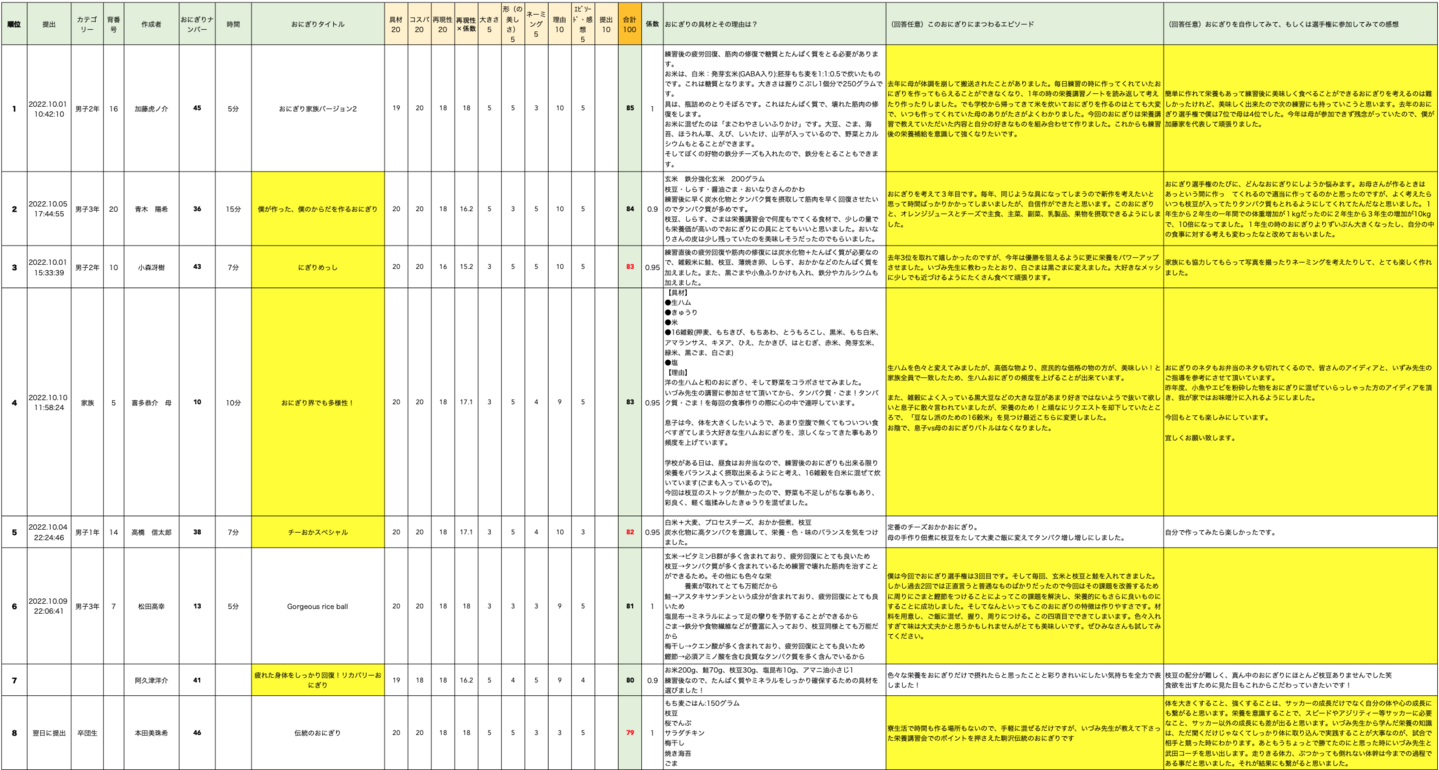Screen dimensions: 1439x770
Task: Select author cell 加藤虎ノ介
Action: [150, 108]
